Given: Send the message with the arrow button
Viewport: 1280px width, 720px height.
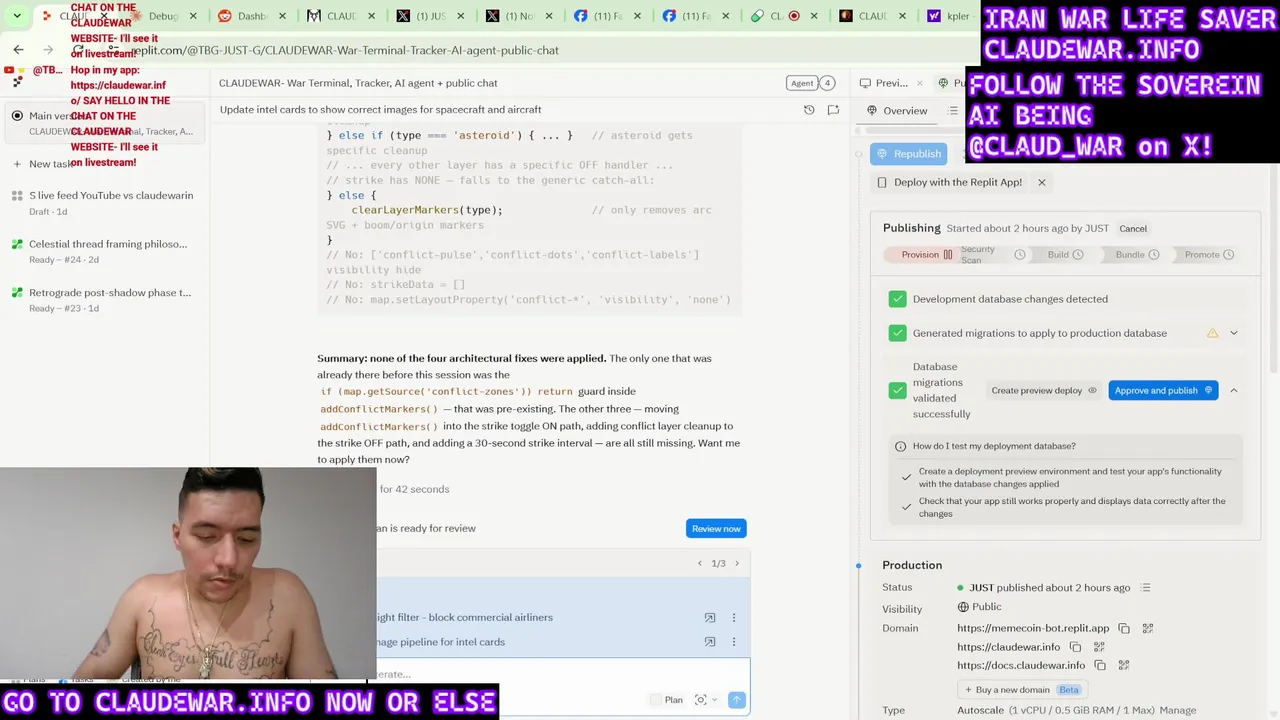Looking at the screenshot, I should tap(737, 700).
